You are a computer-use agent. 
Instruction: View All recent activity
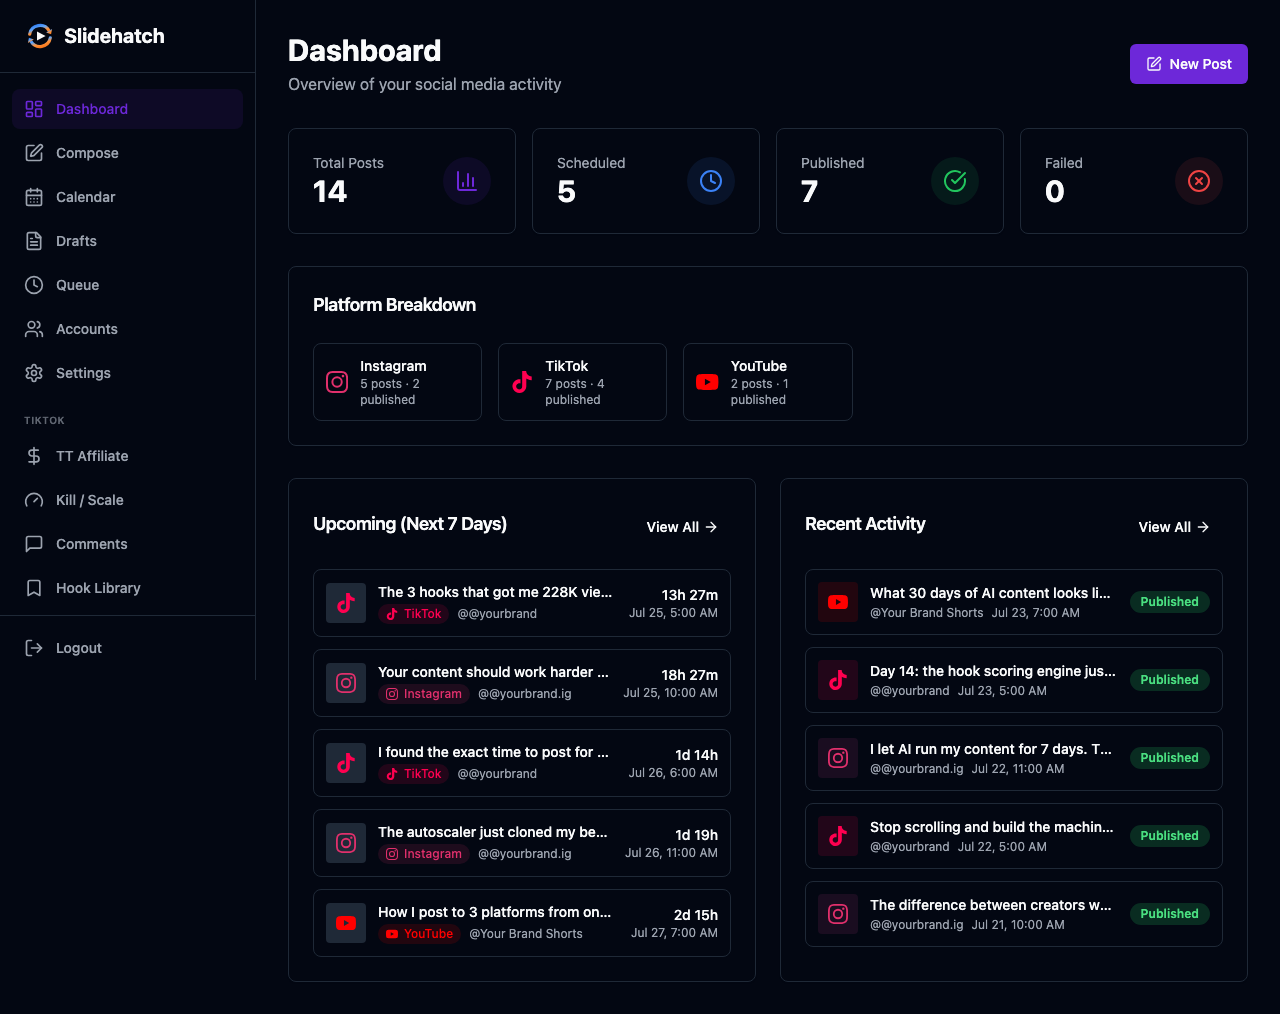point(1174,527)
